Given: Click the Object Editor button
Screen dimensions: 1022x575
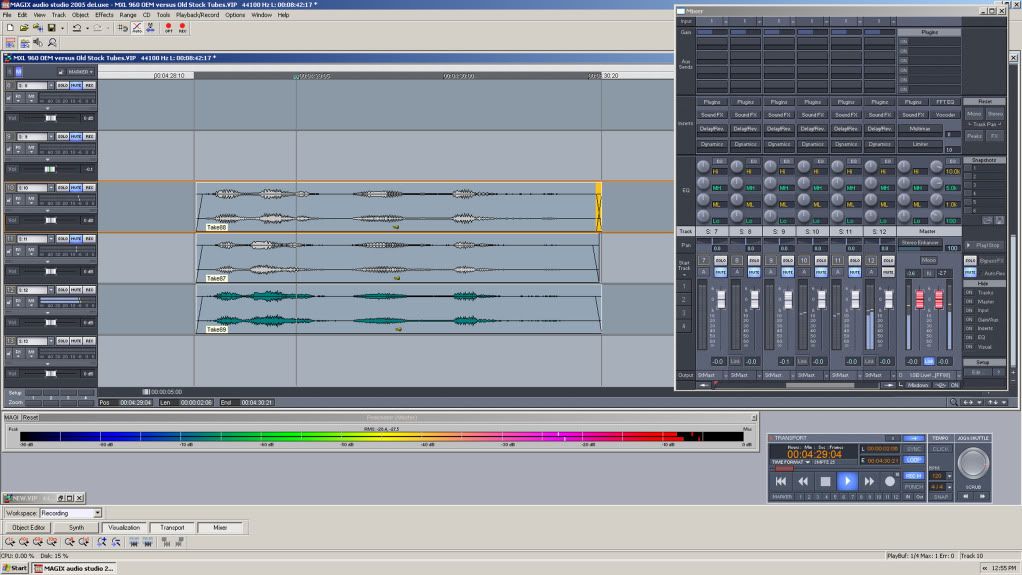Looking at the screenshot, I should tap(29, 527).
